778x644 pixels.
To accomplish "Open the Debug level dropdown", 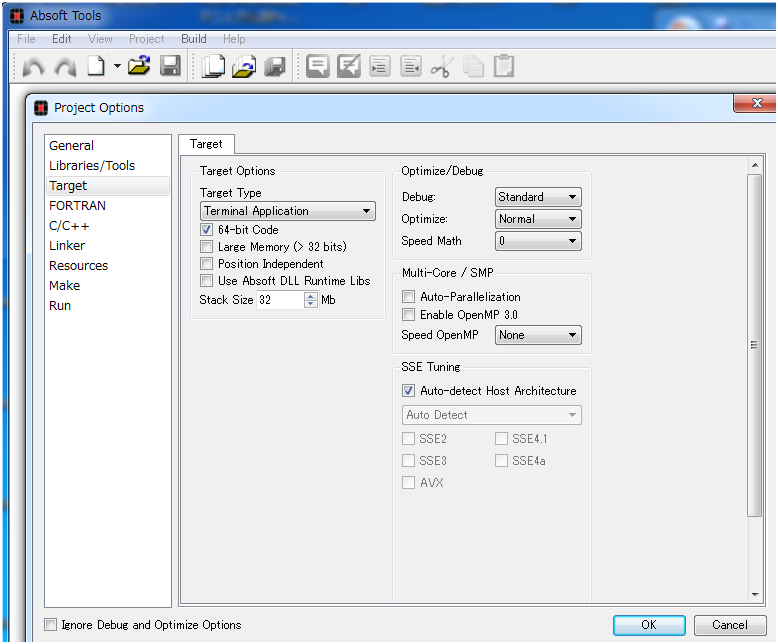I will tap(538, 197).
